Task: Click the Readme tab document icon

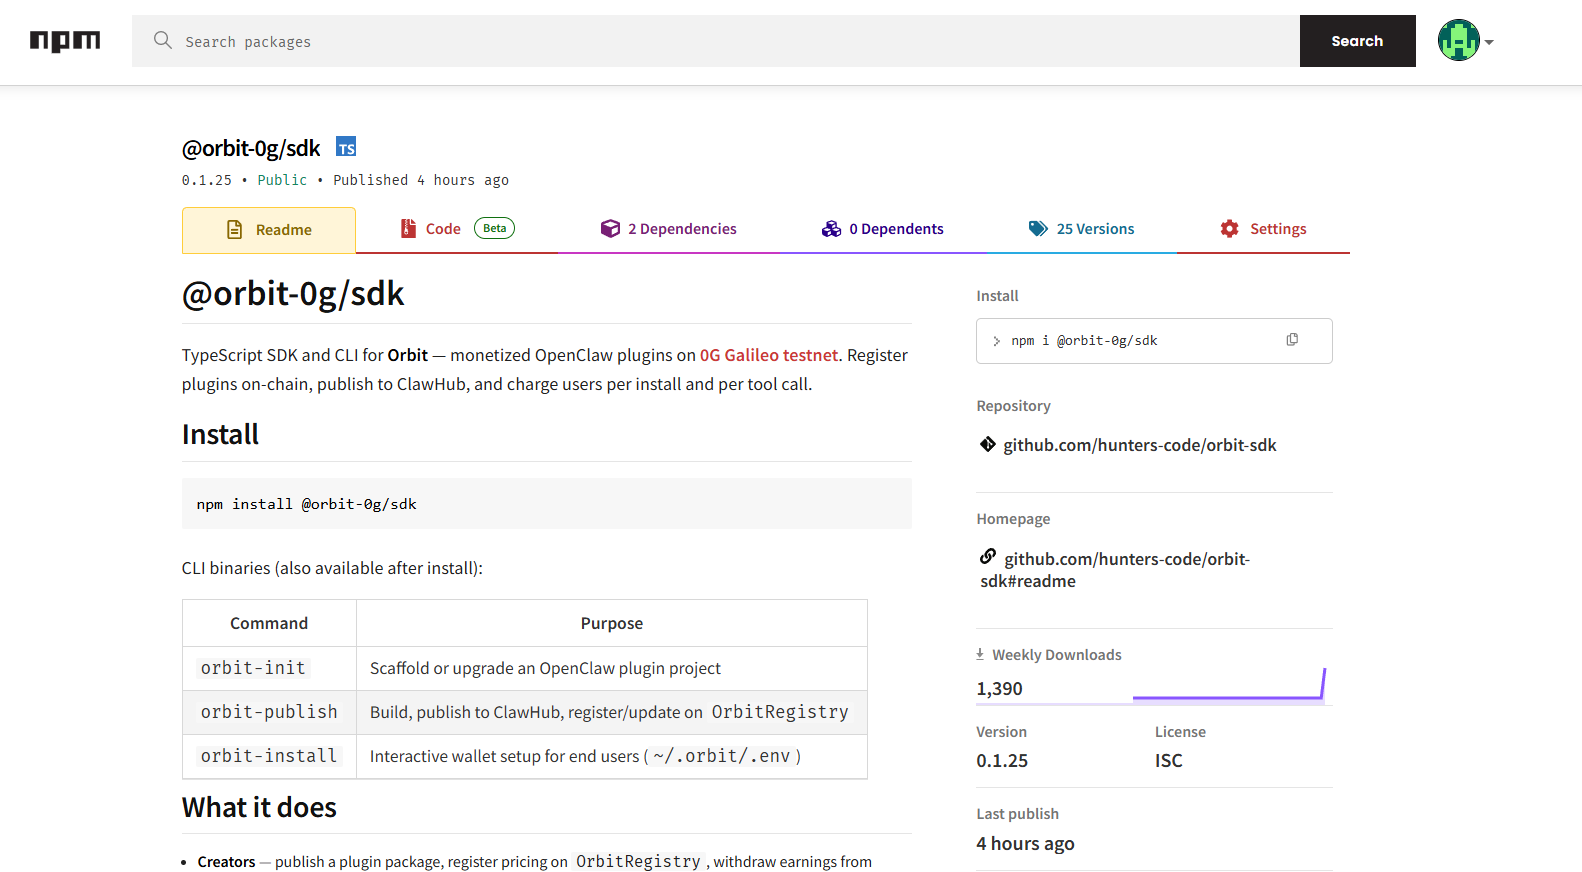Action: click(x=235, y=230)
